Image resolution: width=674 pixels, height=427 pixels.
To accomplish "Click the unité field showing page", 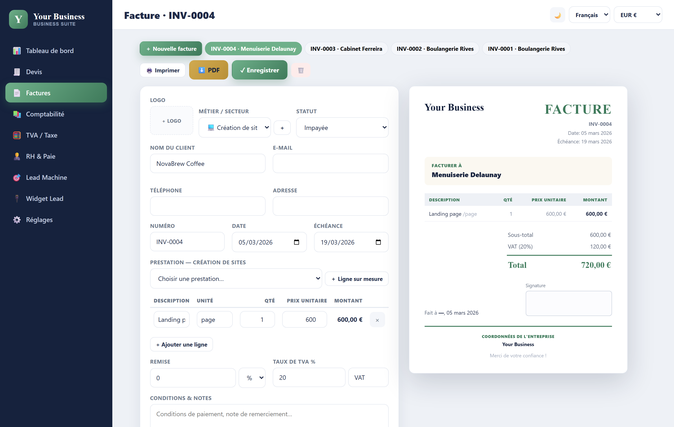I will point(214,319).
